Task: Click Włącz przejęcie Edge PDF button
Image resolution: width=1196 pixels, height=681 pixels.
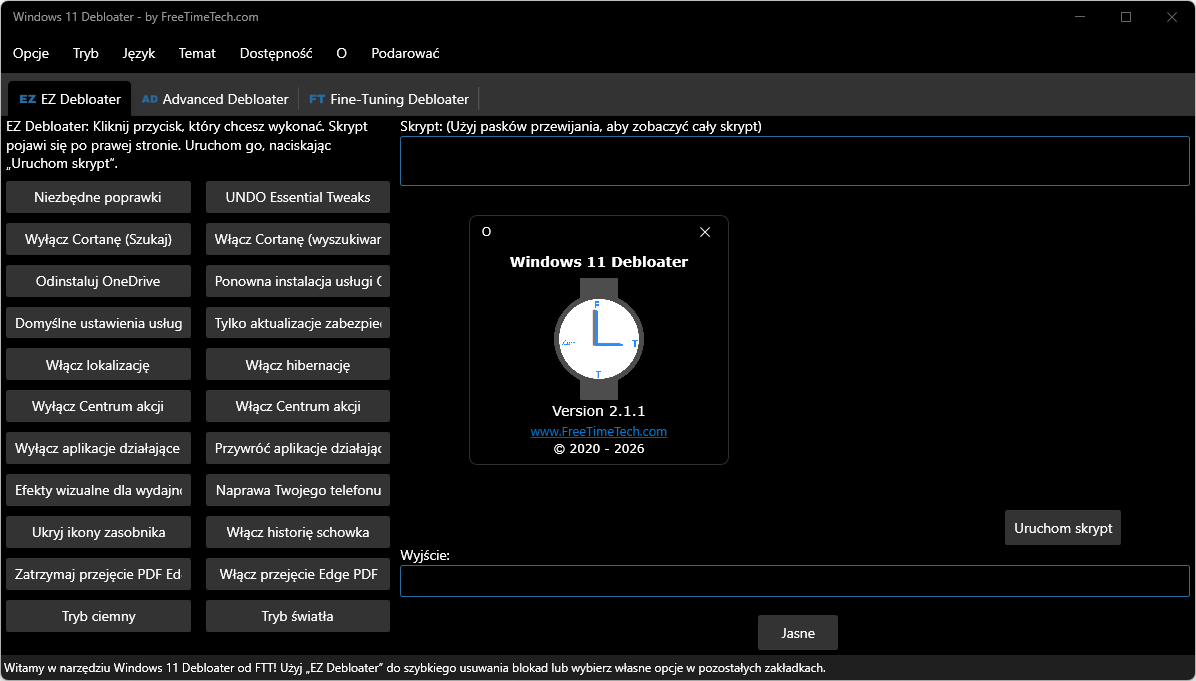Action: coord(297,574)
